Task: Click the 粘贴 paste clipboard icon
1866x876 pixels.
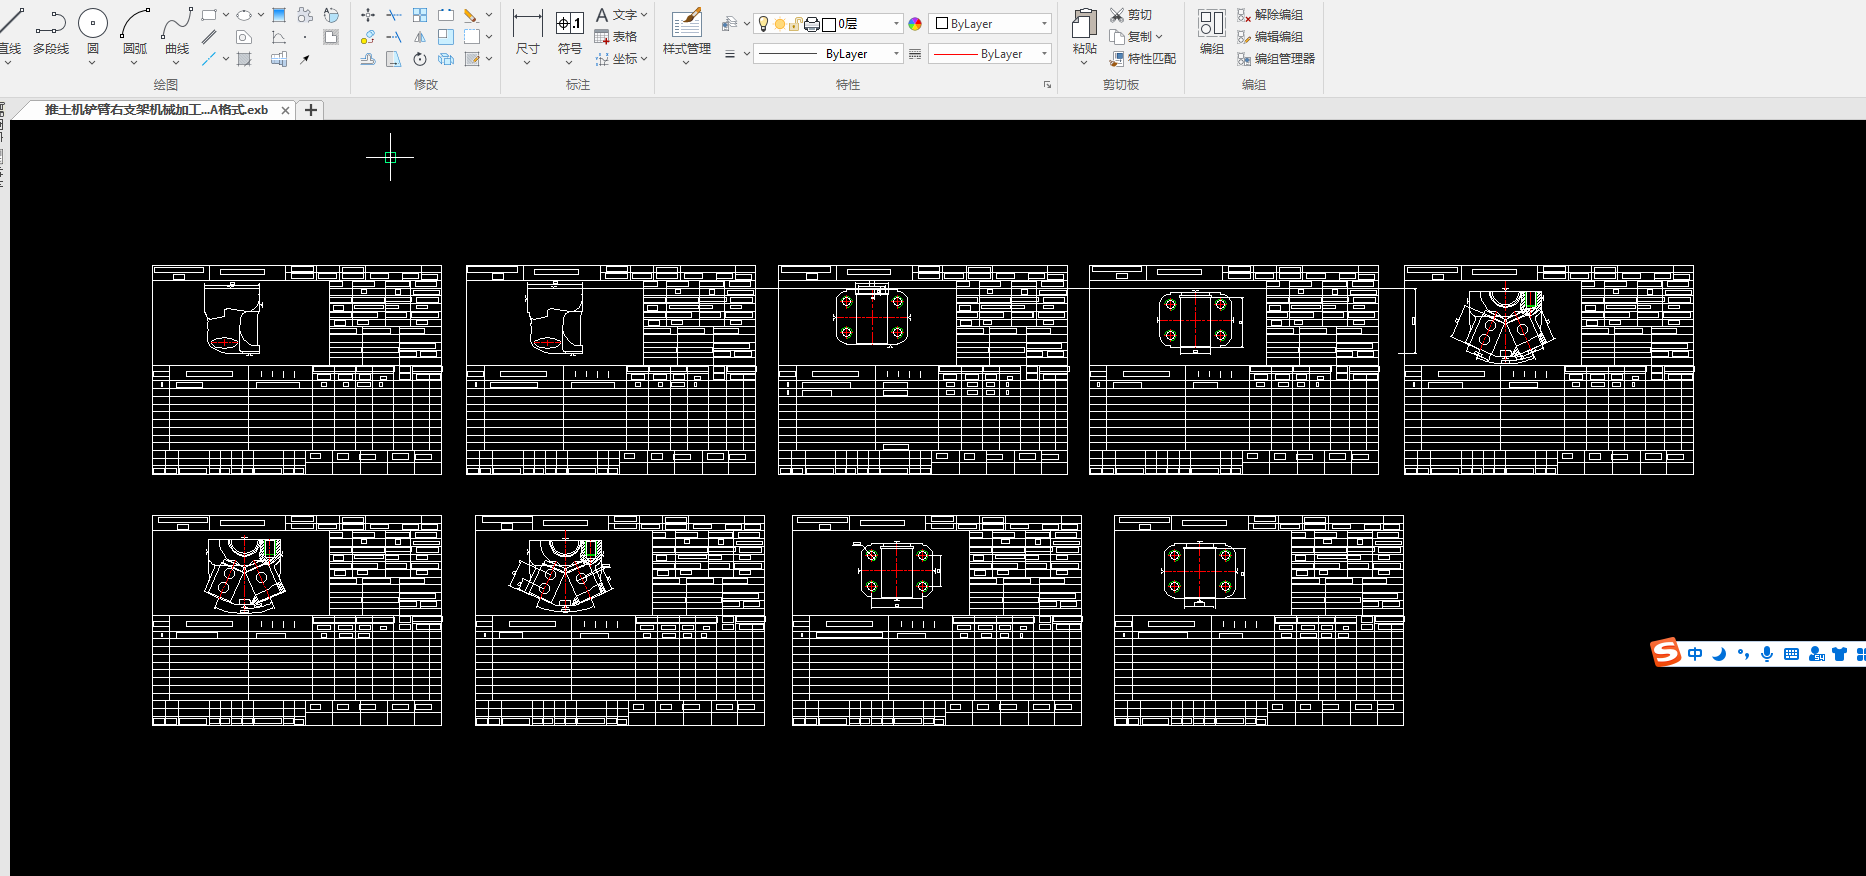Action: pyautogui.click(x=1084, y=23)
